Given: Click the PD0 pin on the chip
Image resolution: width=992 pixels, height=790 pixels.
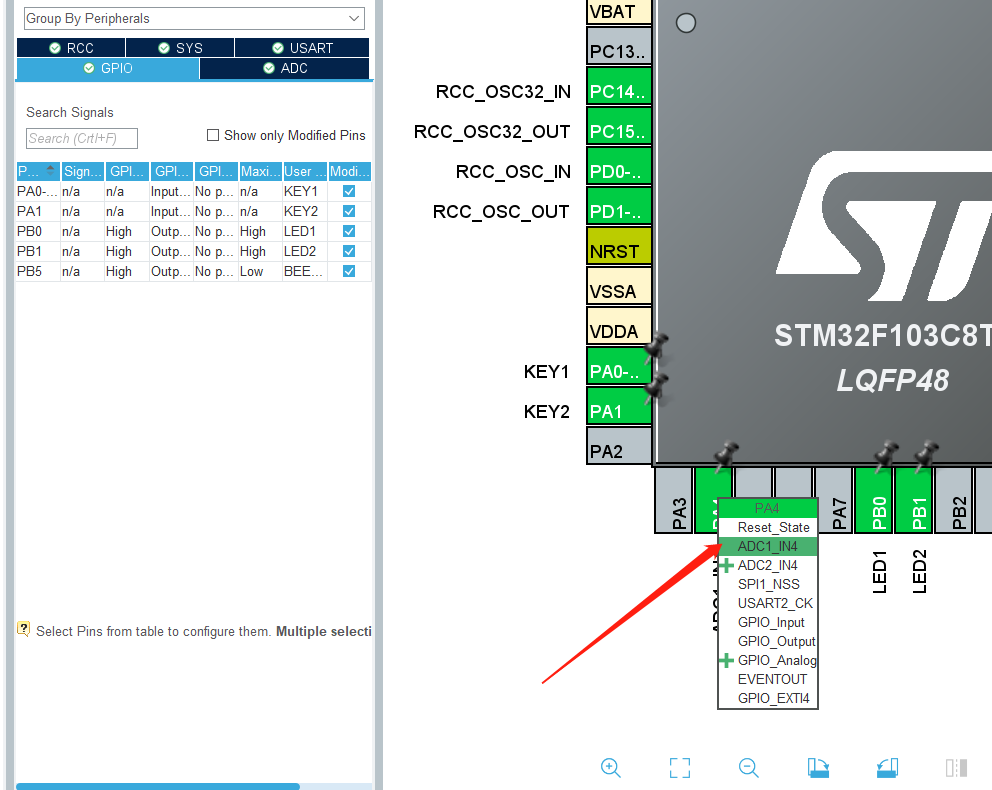Looking at the screenshot, I should [x=619, y=165].
